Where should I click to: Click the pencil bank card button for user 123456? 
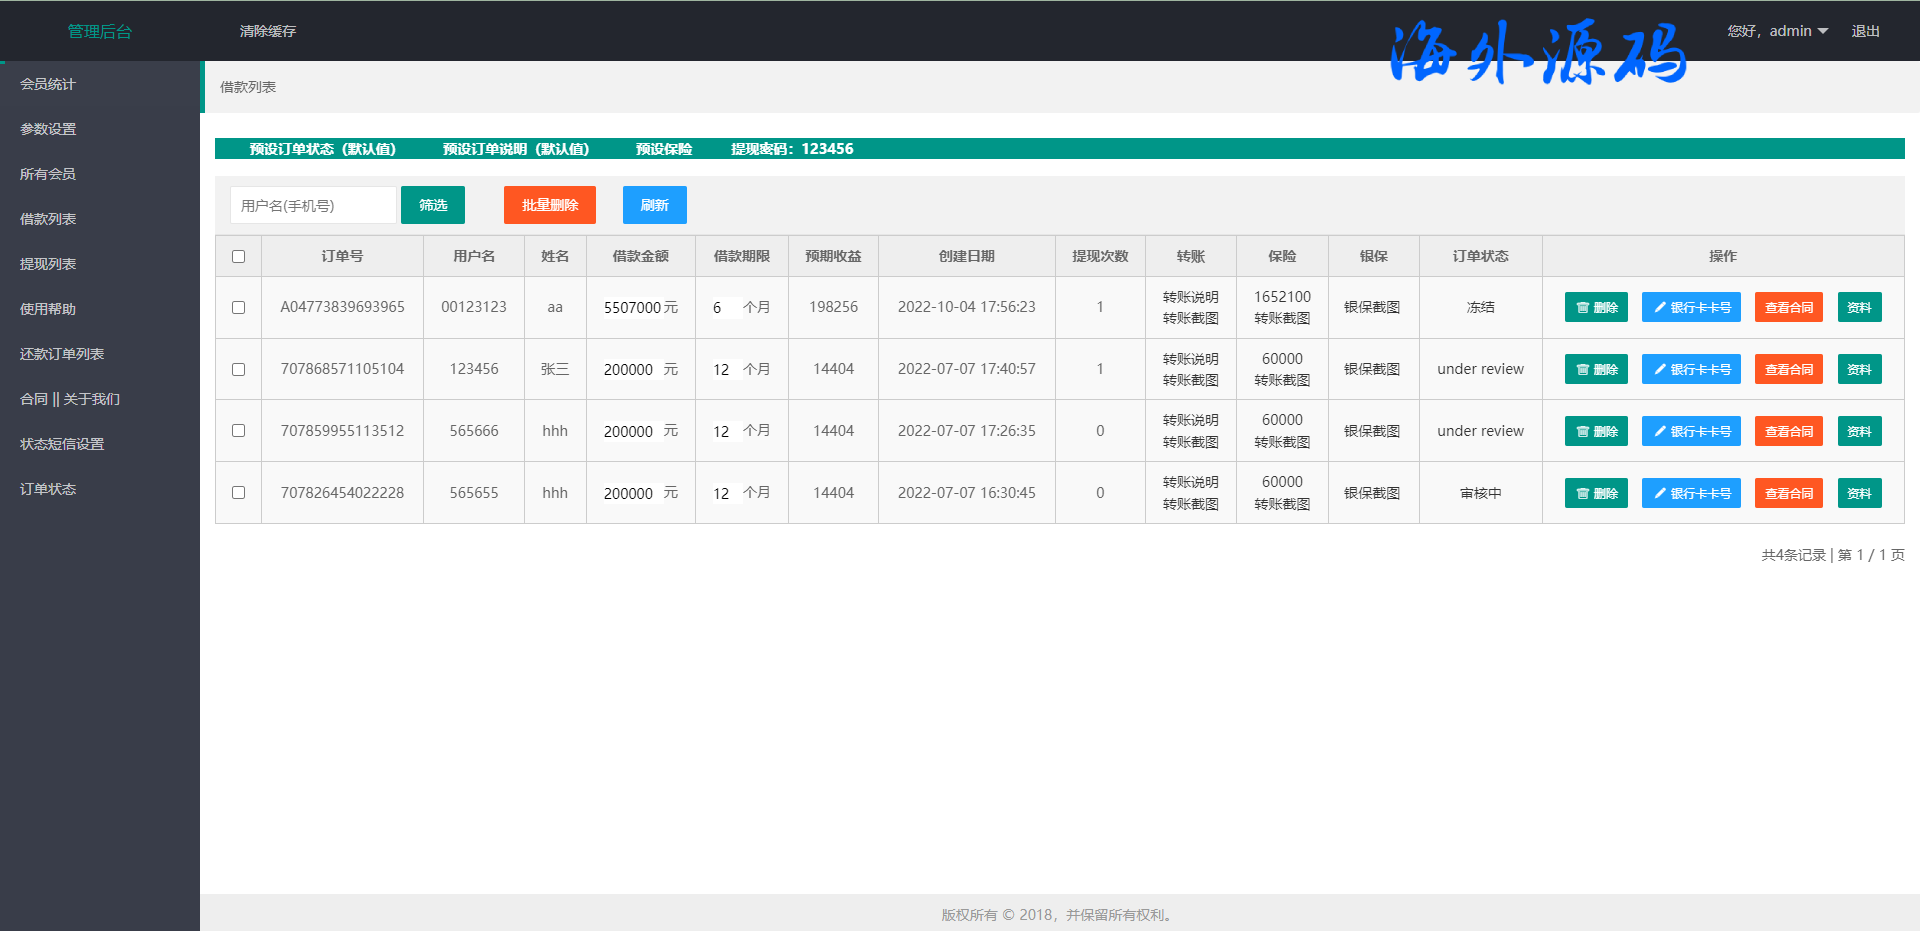[1690, 369]
